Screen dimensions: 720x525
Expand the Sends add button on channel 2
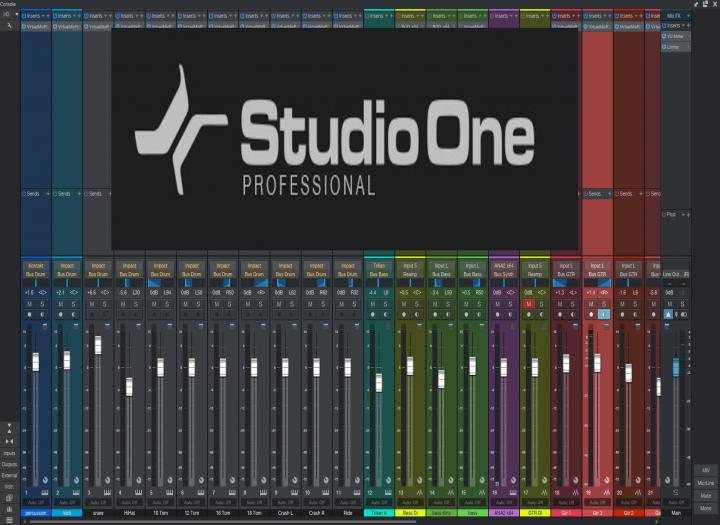tap(79, 194)
